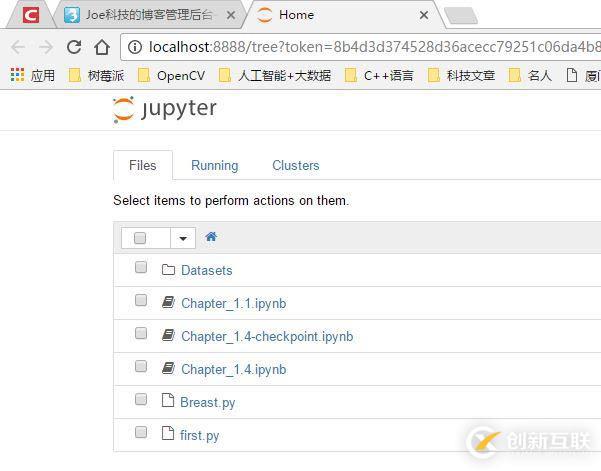Toggle the select-all checkbox

click(x=140, y=238)
